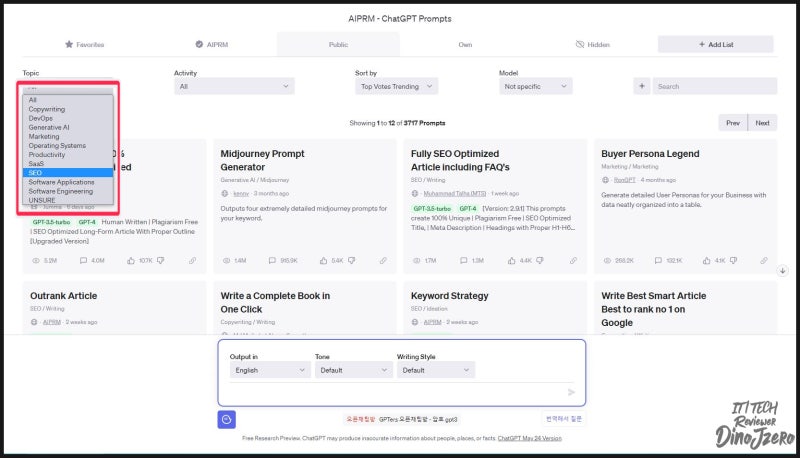Copy link icon on Buyer Persona Legend card
The width and height of the screenshot is (800, 458).
(x=764, y=261)
